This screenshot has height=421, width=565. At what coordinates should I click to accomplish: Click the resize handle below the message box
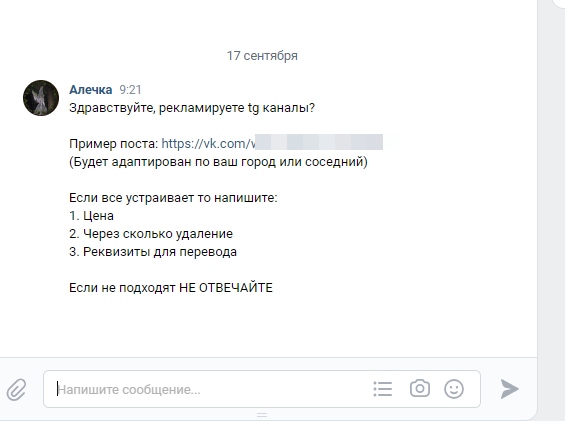pos(262,415)
